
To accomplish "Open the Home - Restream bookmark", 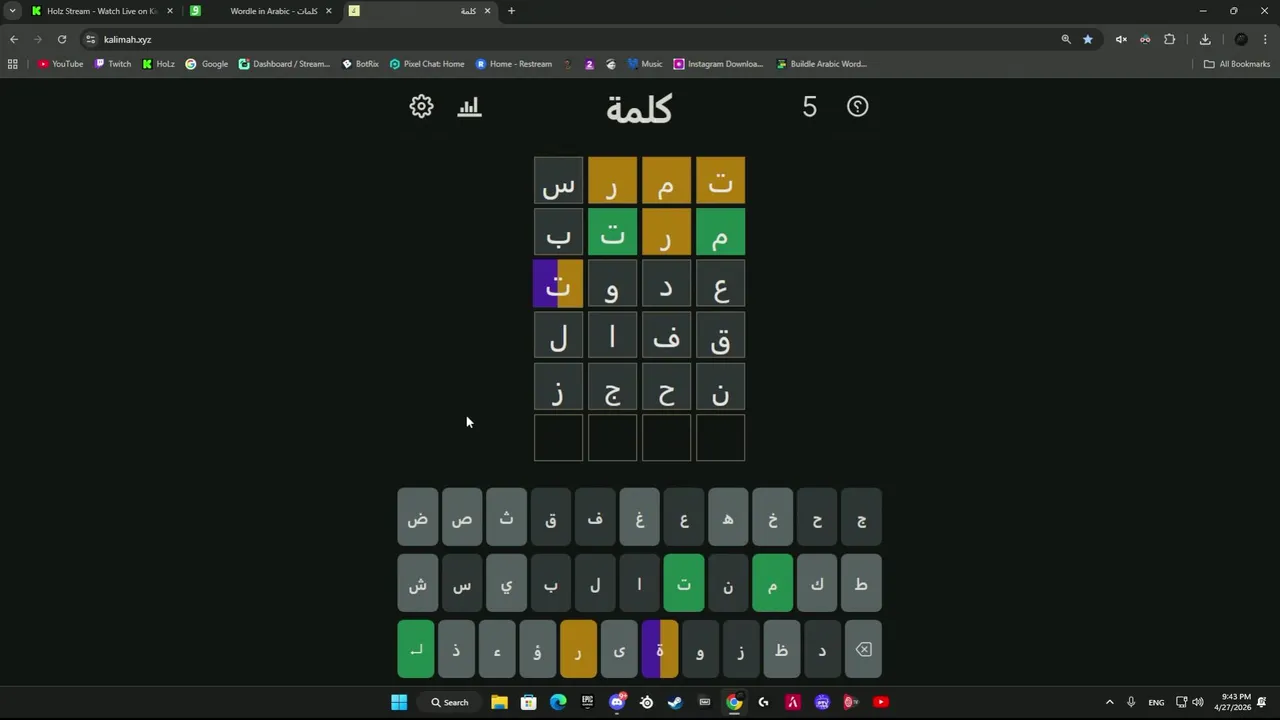I will 514,64.
